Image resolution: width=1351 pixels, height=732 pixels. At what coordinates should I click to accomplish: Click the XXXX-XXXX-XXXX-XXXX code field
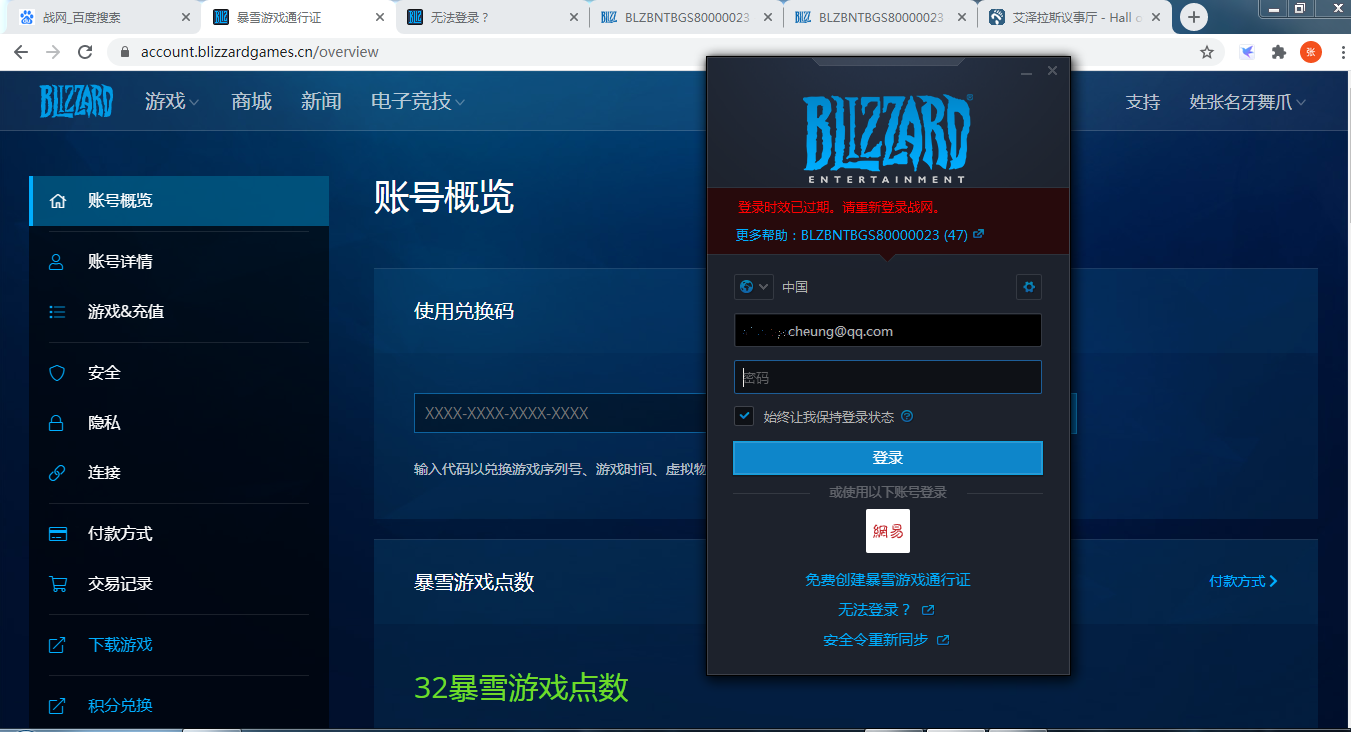point(560,413)
